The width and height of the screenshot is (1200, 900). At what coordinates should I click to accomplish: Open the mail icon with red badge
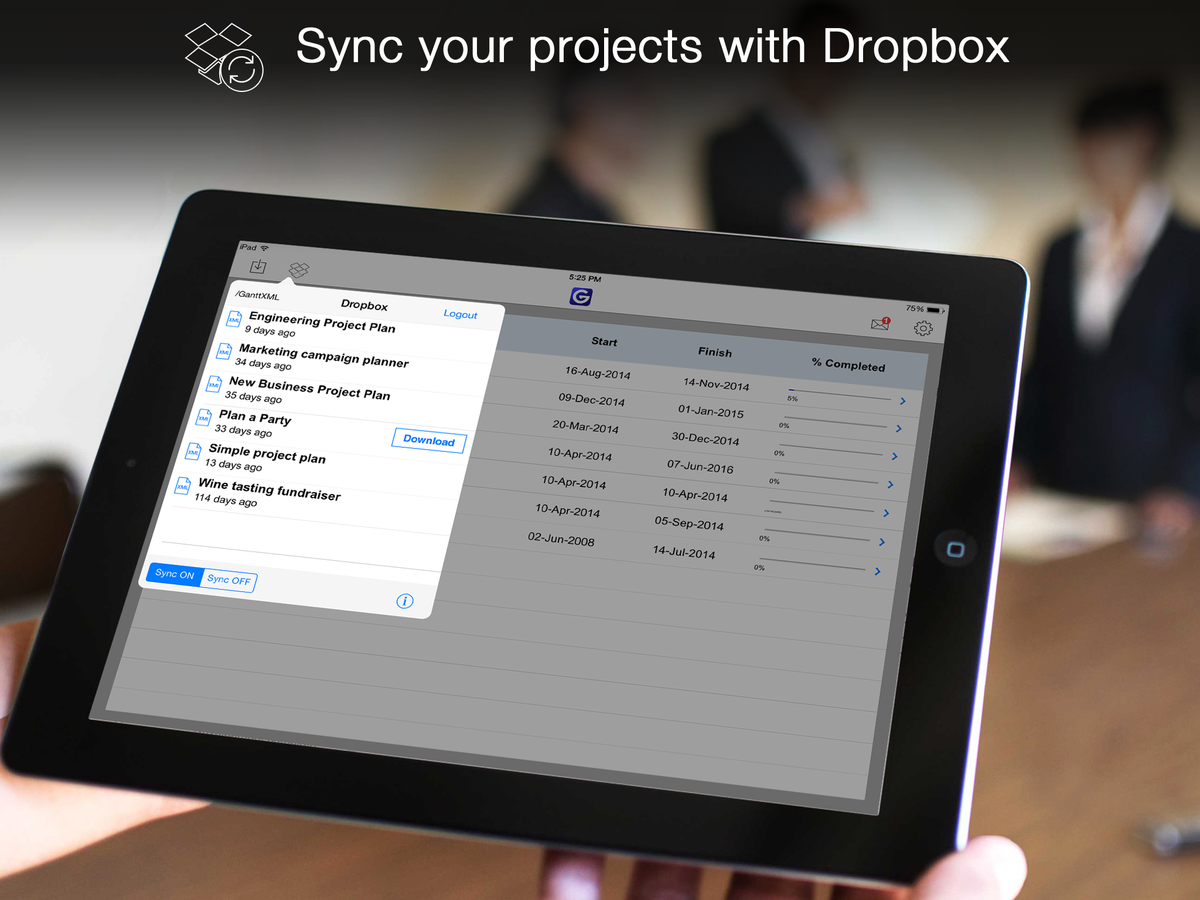tap(880, 324)
